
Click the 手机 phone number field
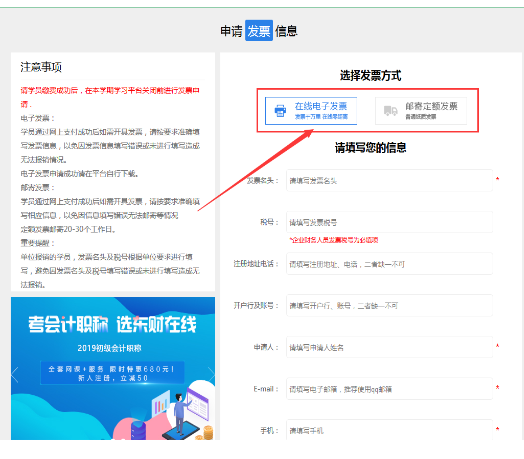pyautogui.click(x=389, y=430)
